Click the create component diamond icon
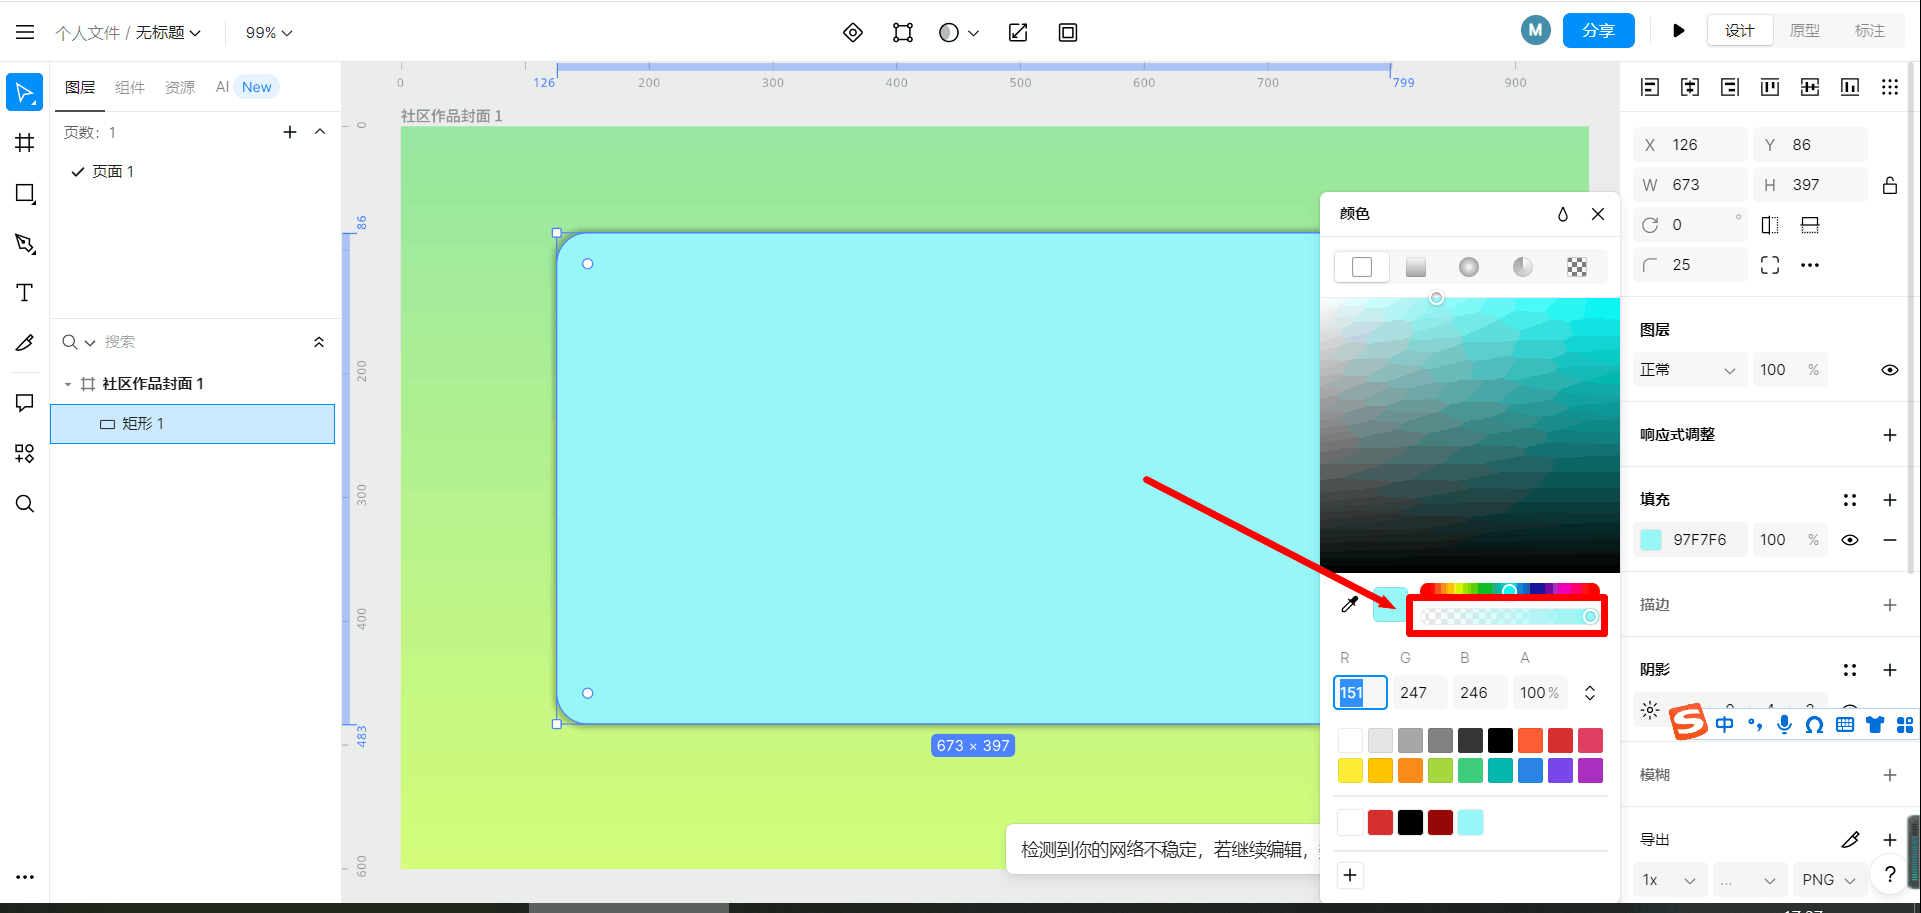 coord(853,33)
